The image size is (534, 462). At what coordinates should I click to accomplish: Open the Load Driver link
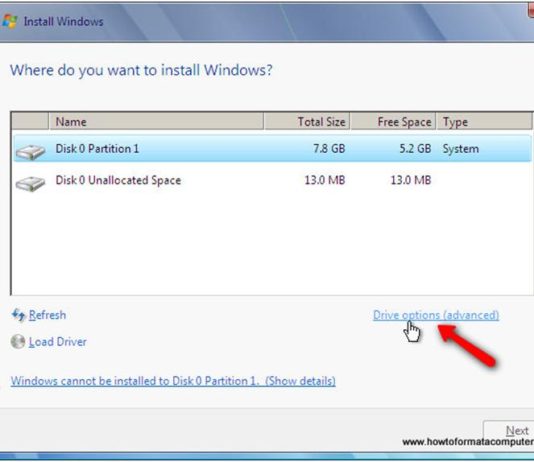pos(58,342)
